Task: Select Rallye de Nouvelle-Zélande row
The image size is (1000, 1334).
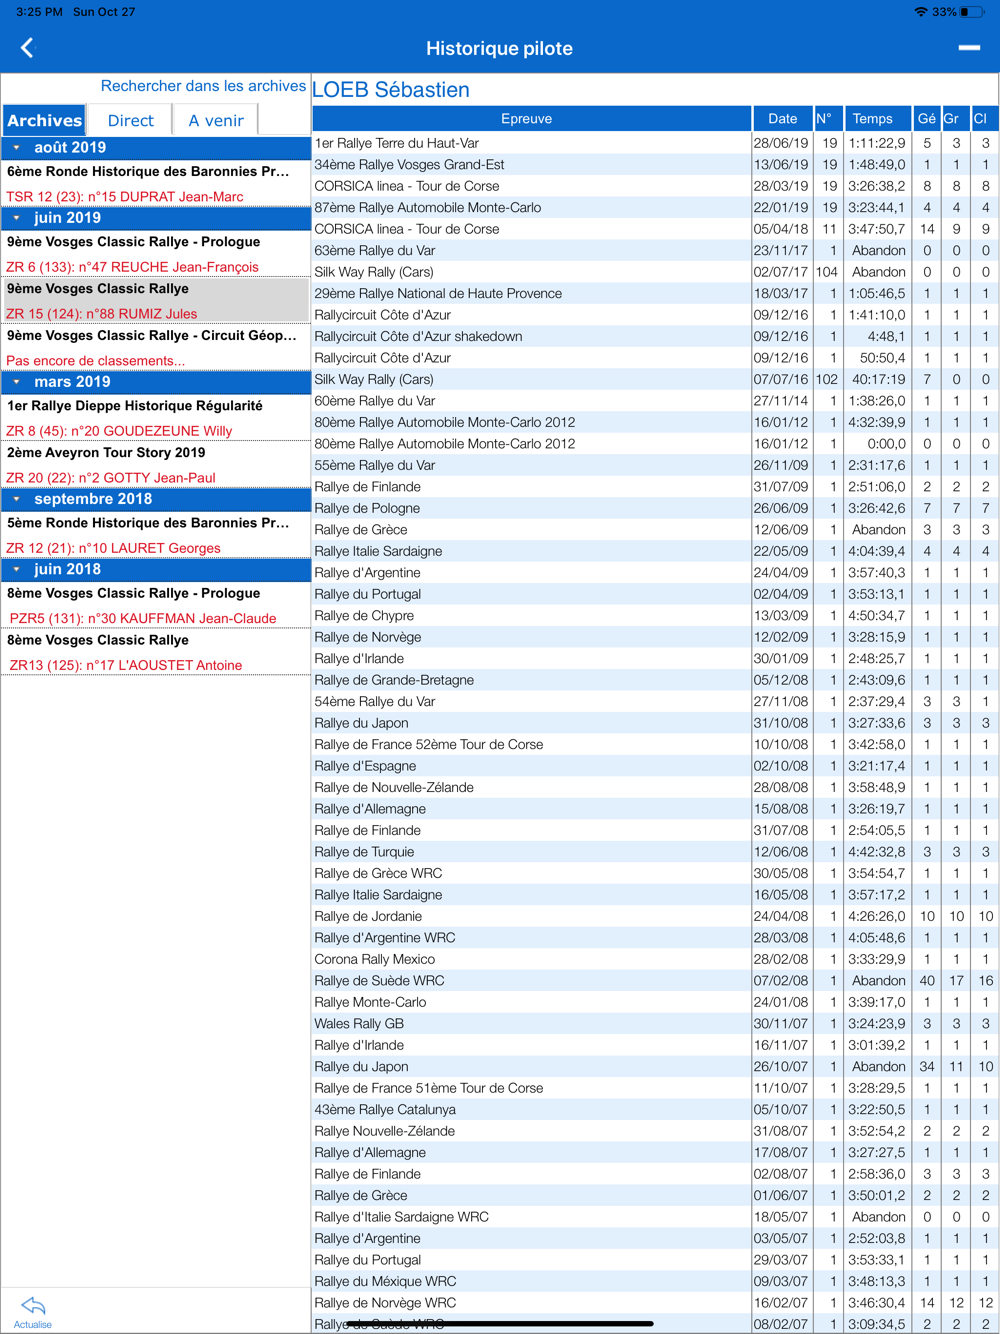Action: [x=655, y=788]
